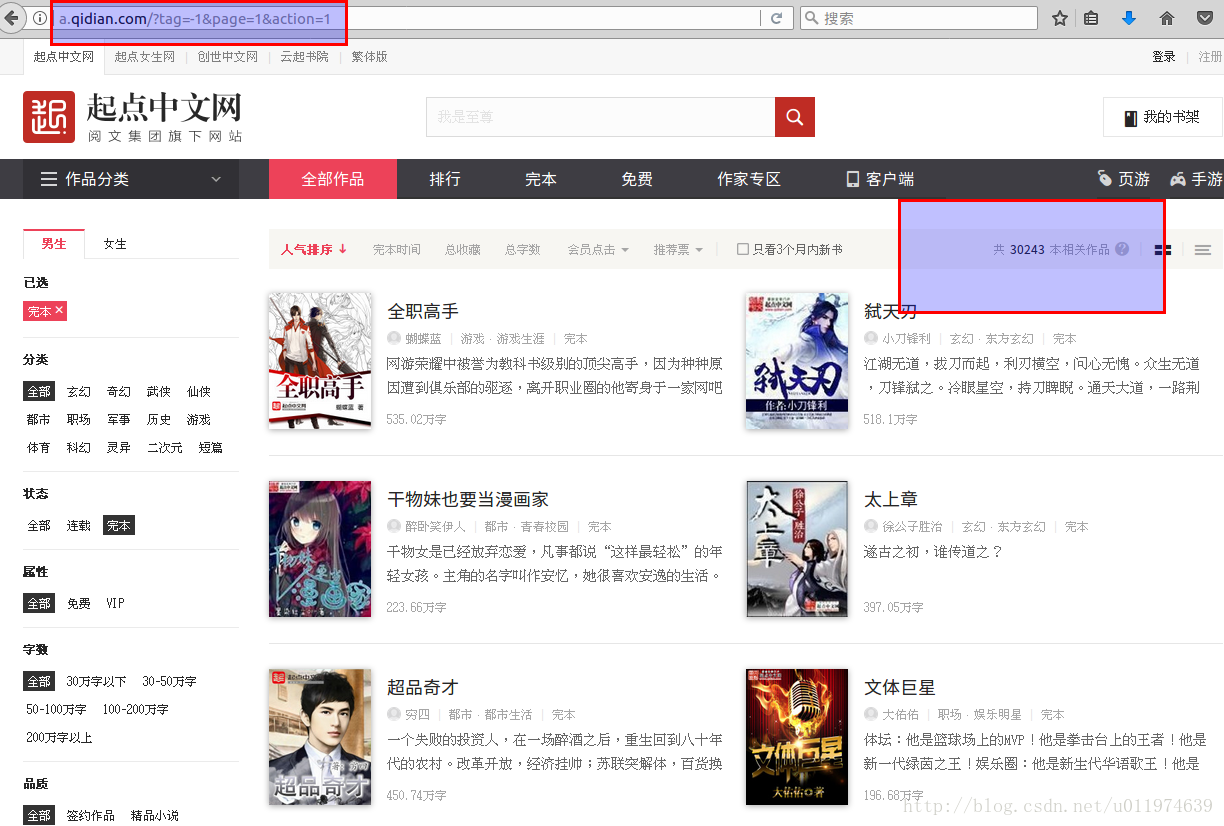Viewport: 1224px width, 826px height.
Task: Open the 客户端 client download menu
Action: [880, 179]
